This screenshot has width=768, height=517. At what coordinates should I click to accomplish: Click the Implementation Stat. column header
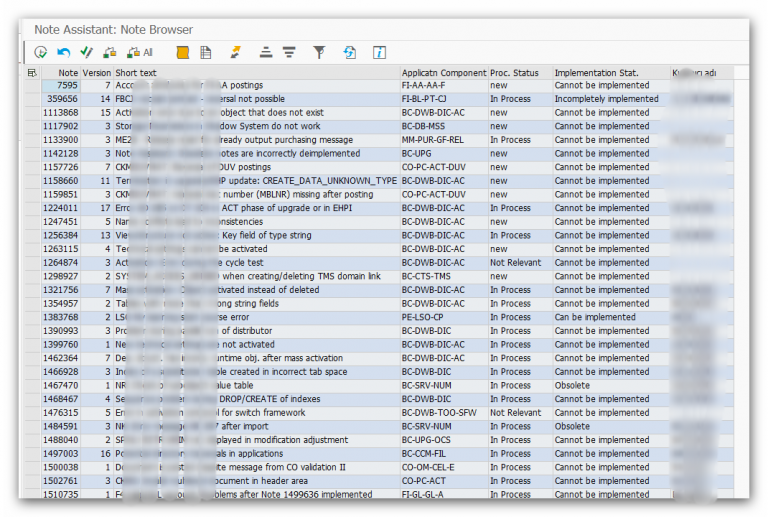[596, 73]
